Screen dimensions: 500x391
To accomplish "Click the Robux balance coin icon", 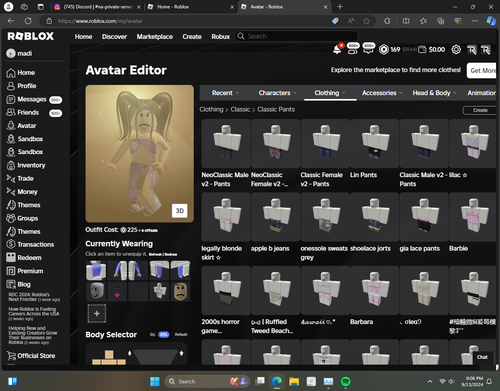I will 384,50.
